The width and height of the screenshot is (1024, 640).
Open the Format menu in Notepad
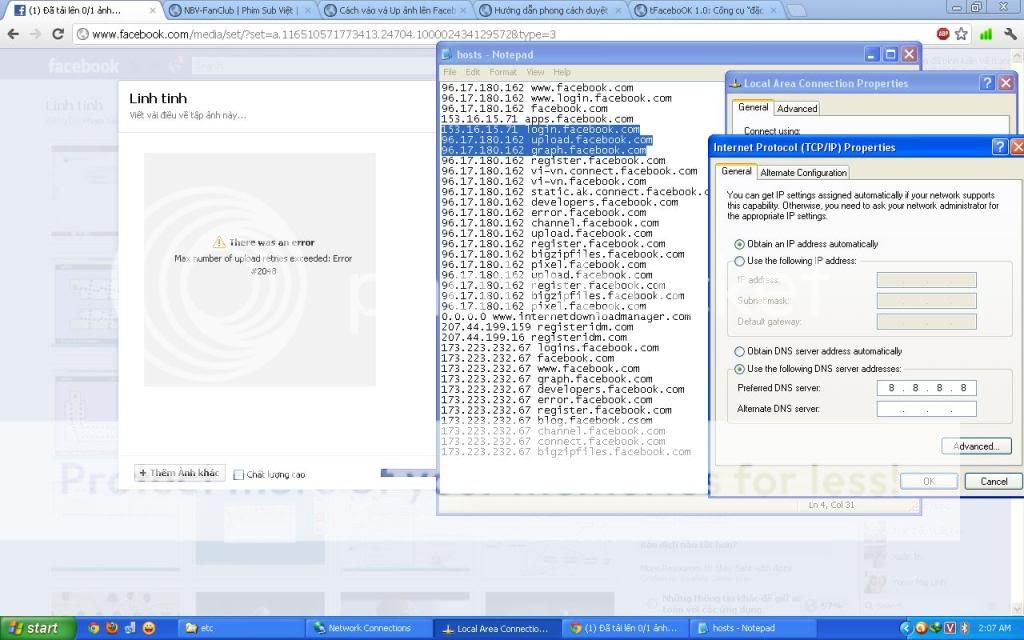[503, 72]
